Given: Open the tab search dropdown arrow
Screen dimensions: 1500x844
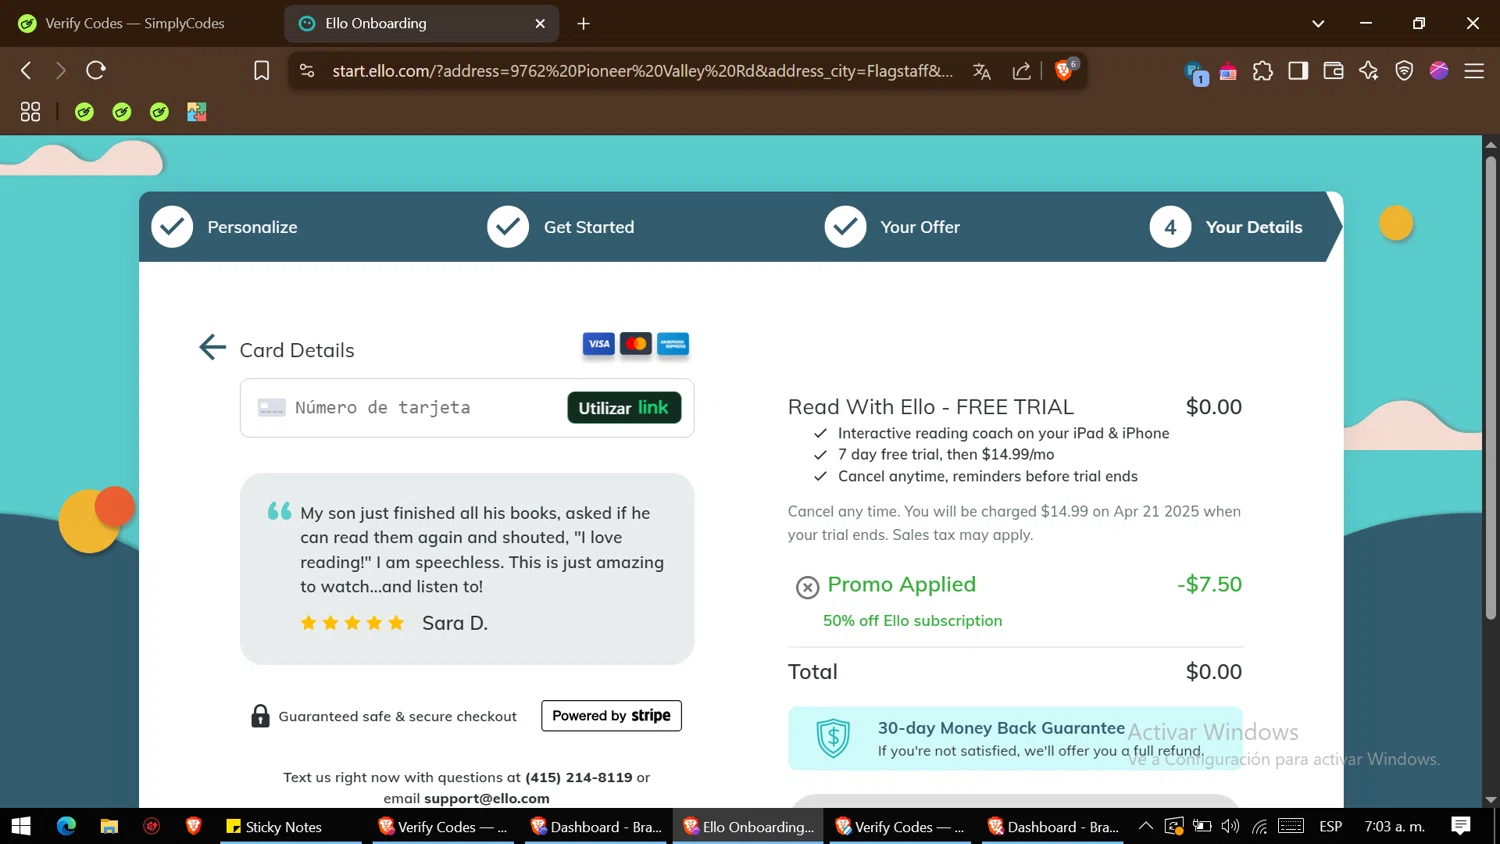Looking at the screenshot, I should [1318, 23].
